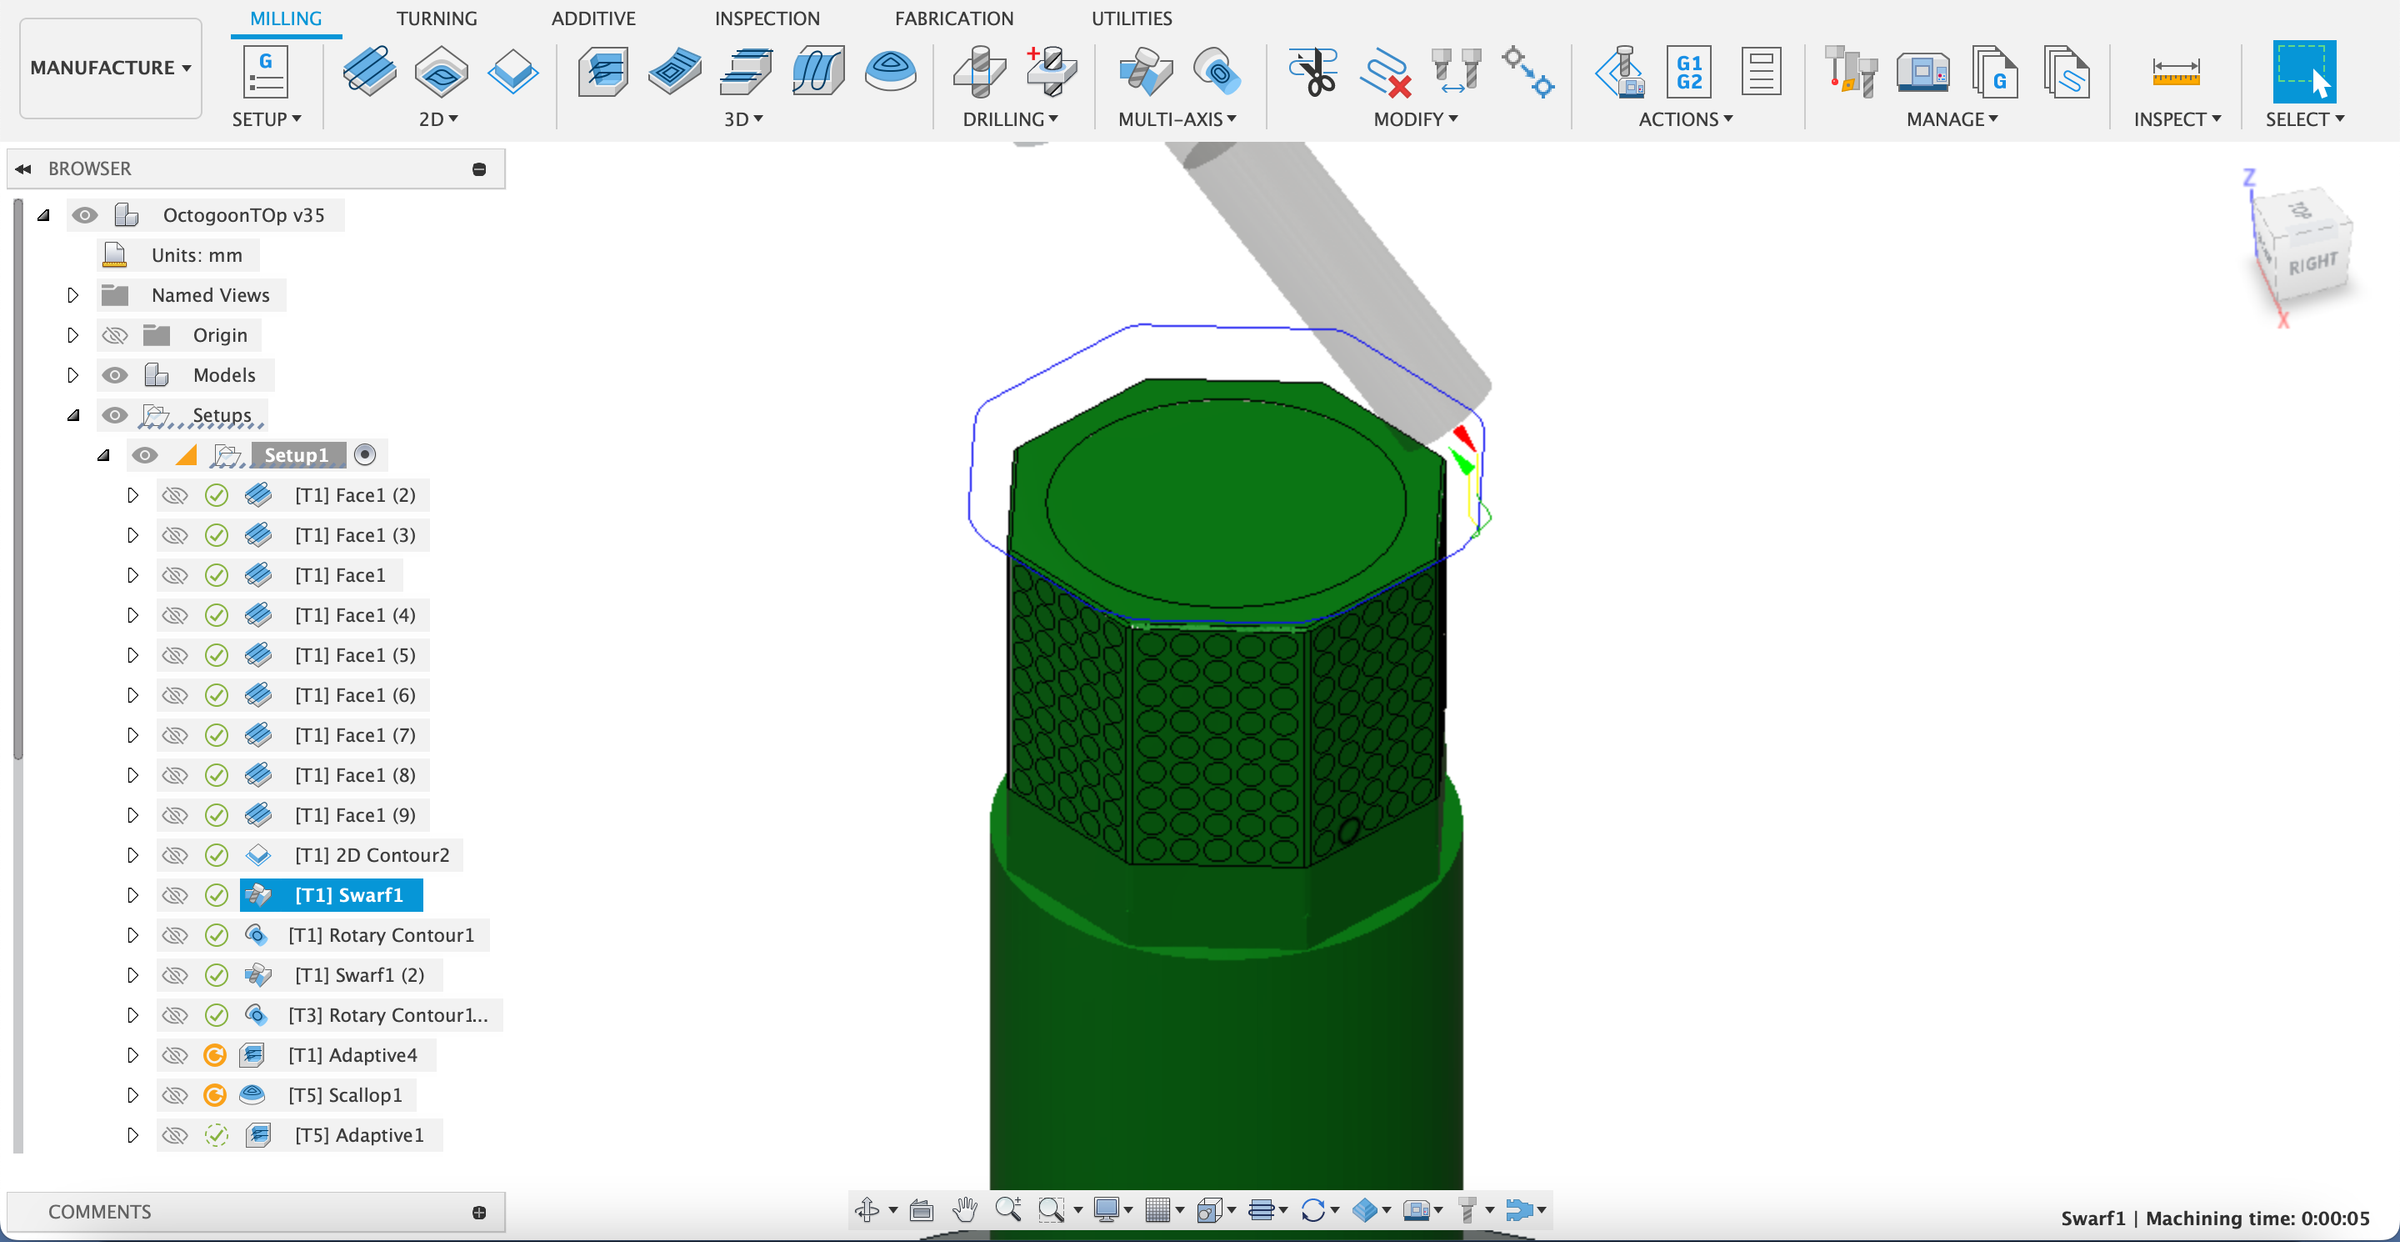
Task: Select the 2D Face milling tool
Action: pos(370,70)
